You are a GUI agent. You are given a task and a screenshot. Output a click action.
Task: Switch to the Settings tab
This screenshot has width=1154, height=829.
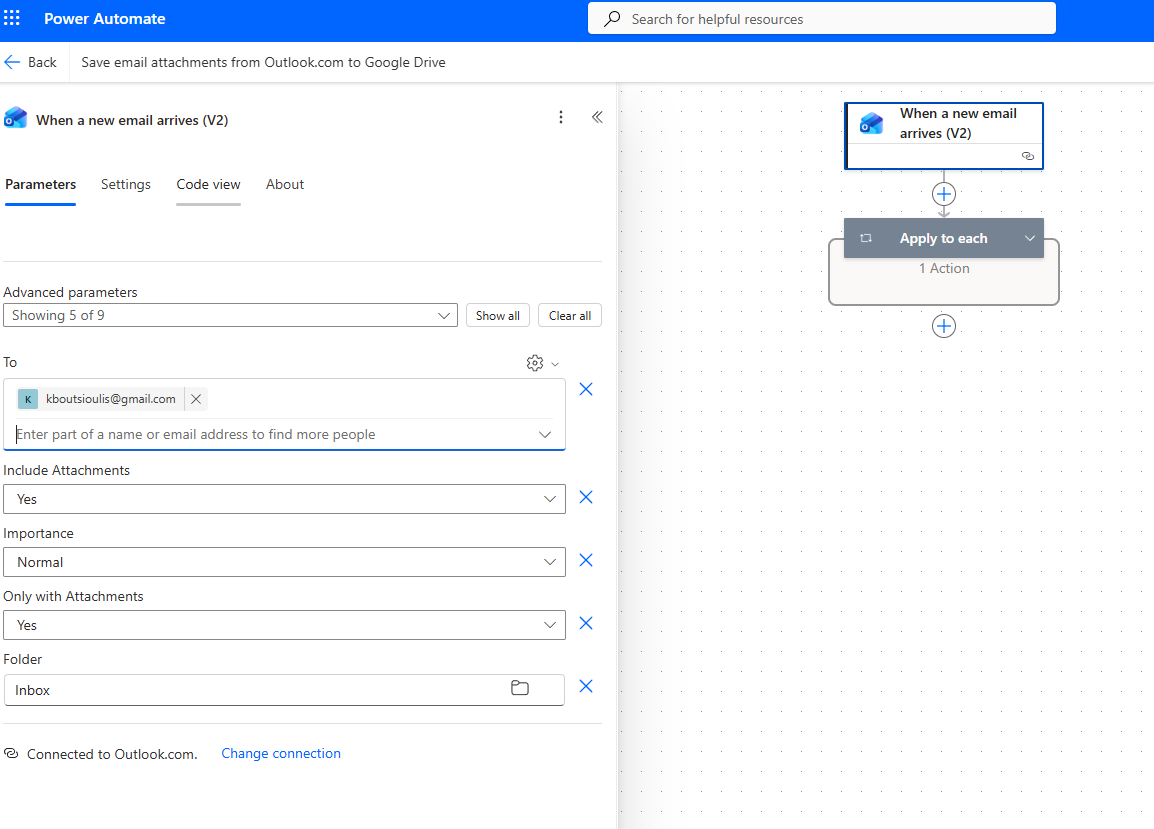pyautogui.click(x=126, y=184)
